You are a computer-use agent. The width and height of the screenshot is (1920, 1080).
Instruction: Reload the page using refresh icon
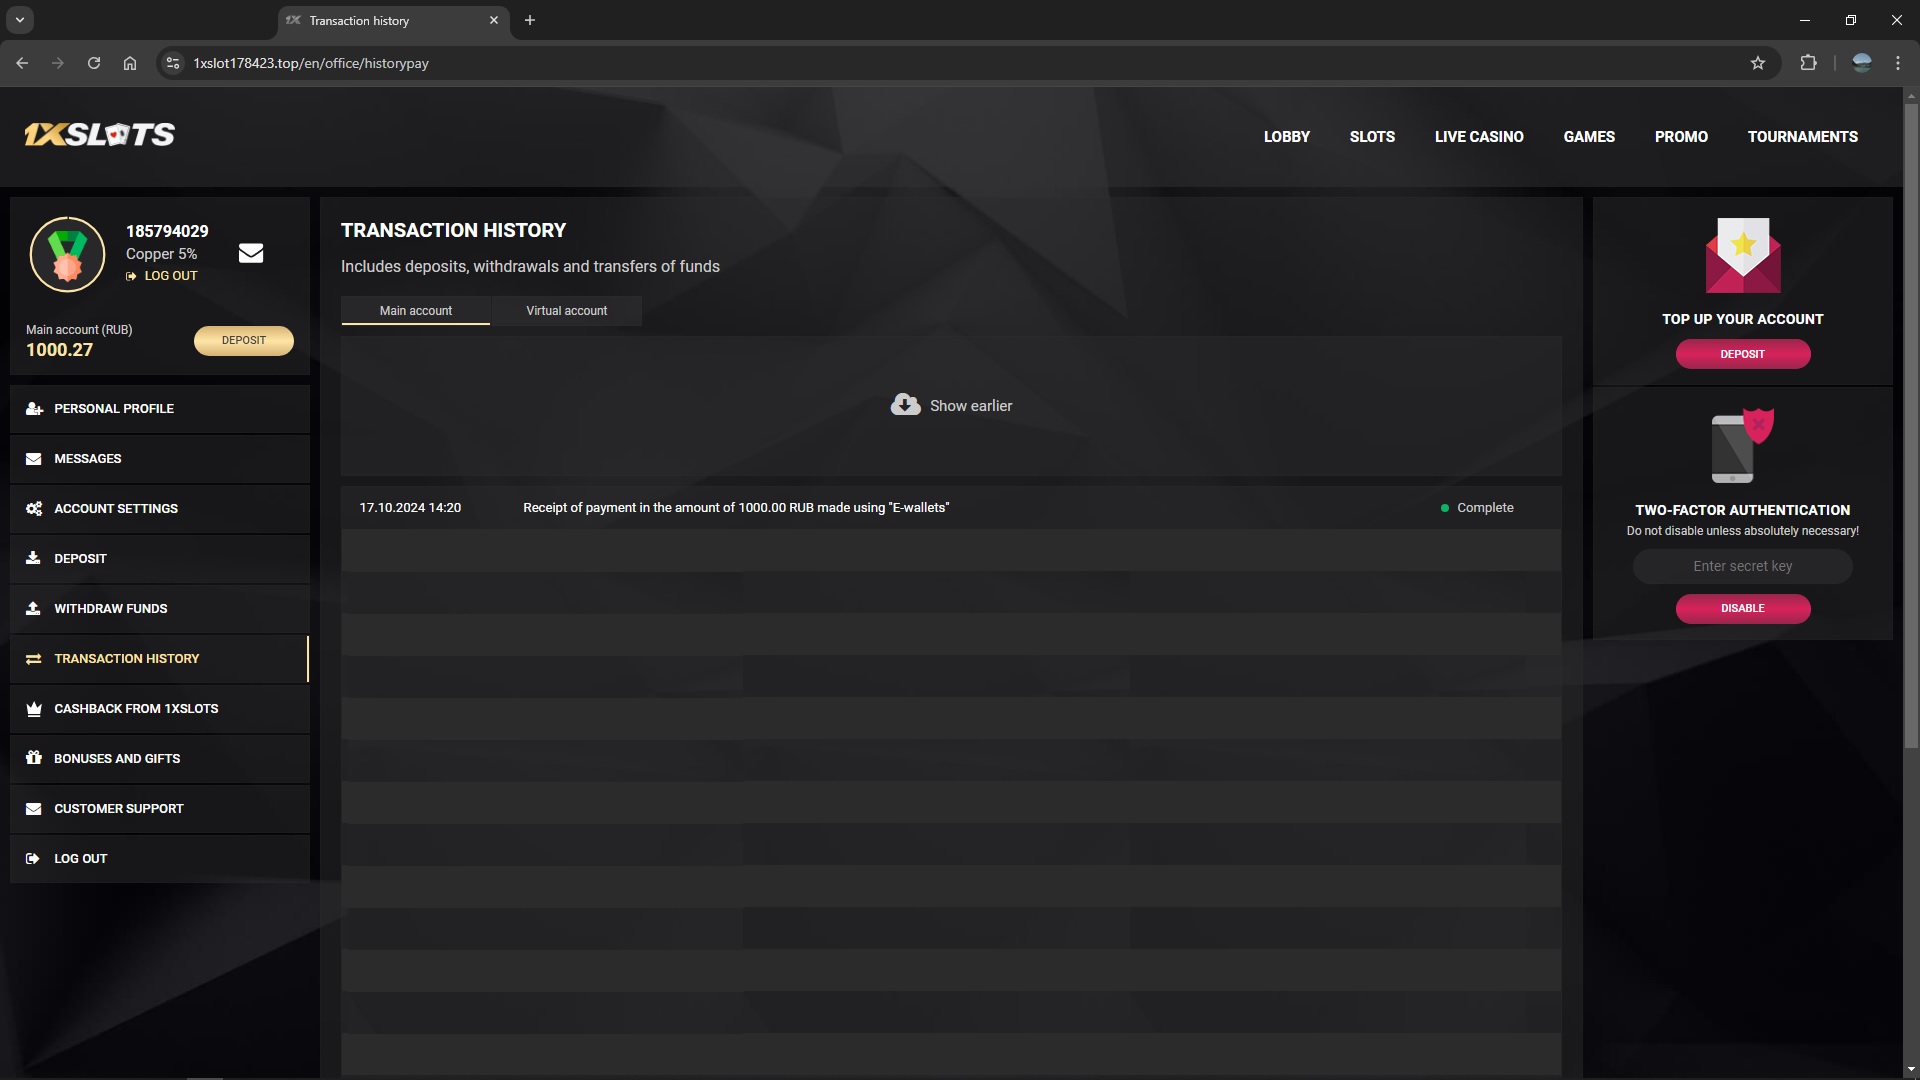(94, 63)
